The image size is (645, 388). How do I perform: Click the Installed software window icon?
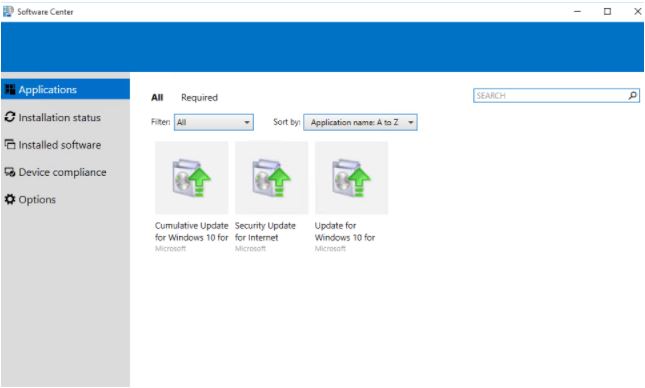click(10, 144)
